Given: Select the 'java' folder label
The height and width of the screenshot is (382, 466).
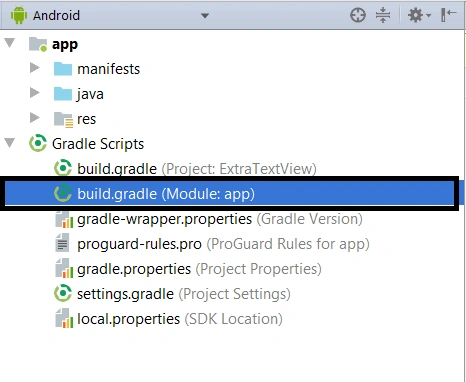Looking at the screenshot, I should (x=90, y=94).
